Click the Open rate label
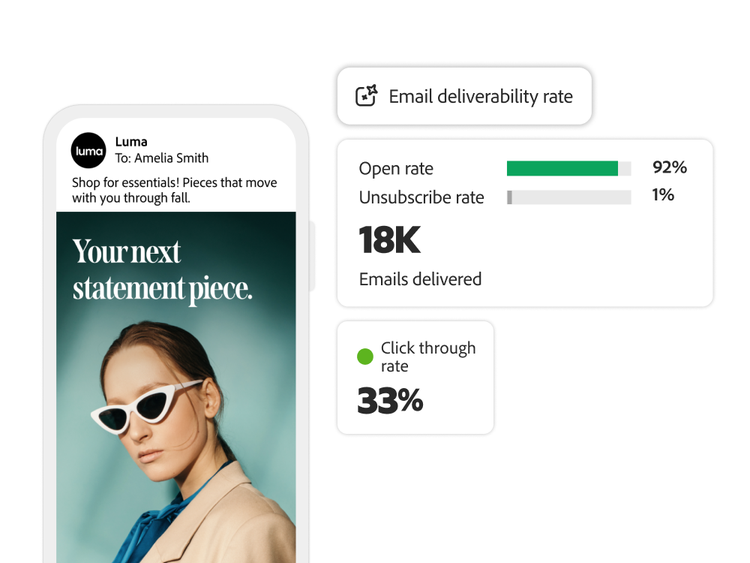The height and width of the screenshot is (563, 750). point(396,169)
